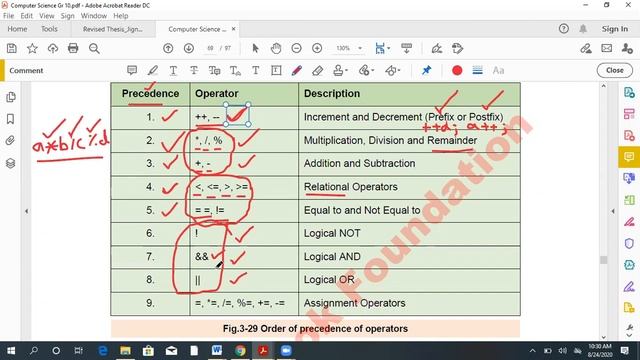Open Microsoft Word from the taskbar
640x360 pixels.
pyautogui.click(x=217, y=351)
